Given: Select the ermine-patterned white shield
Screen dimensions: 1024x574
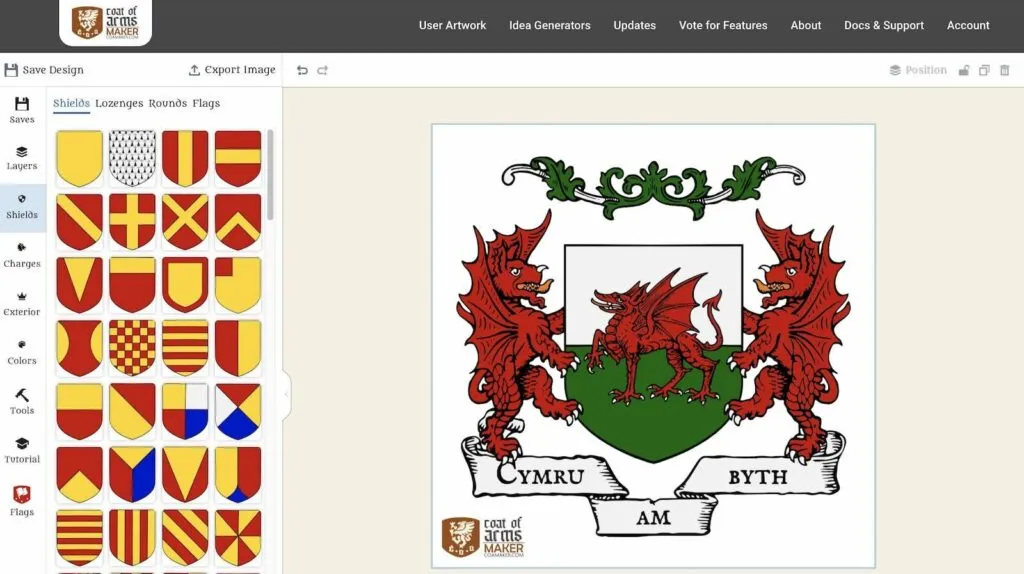Looking at the screenshot, I should pyautogui.click(x=133, y=158).
